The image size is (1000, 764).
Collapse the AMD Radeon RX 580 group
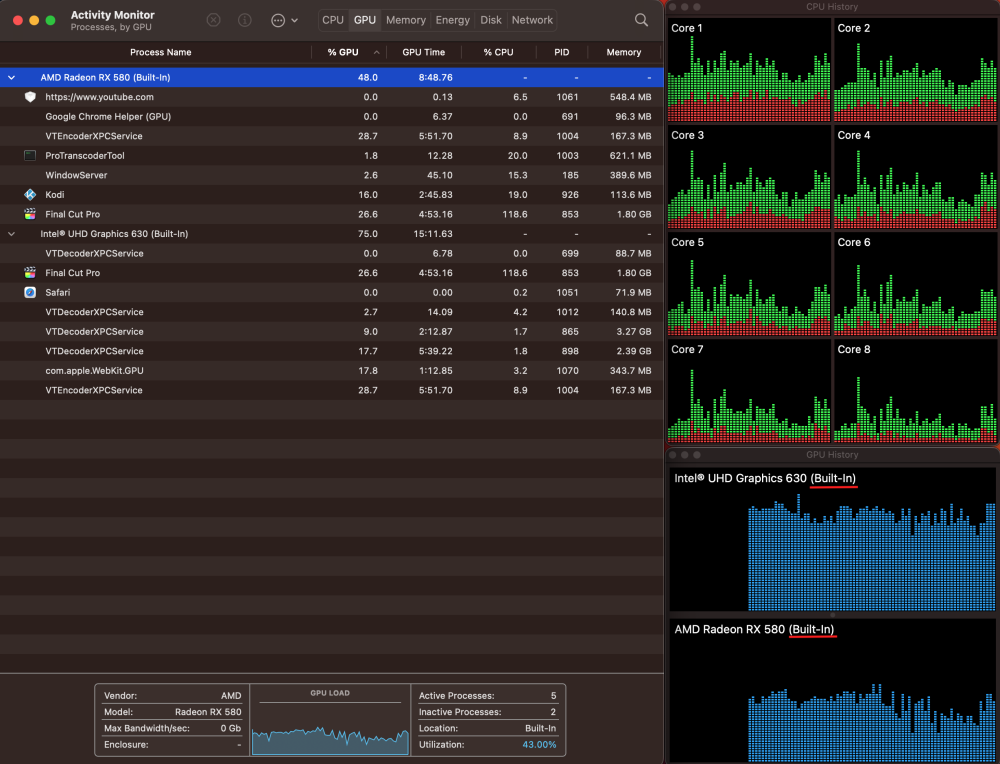pos(11,77)
